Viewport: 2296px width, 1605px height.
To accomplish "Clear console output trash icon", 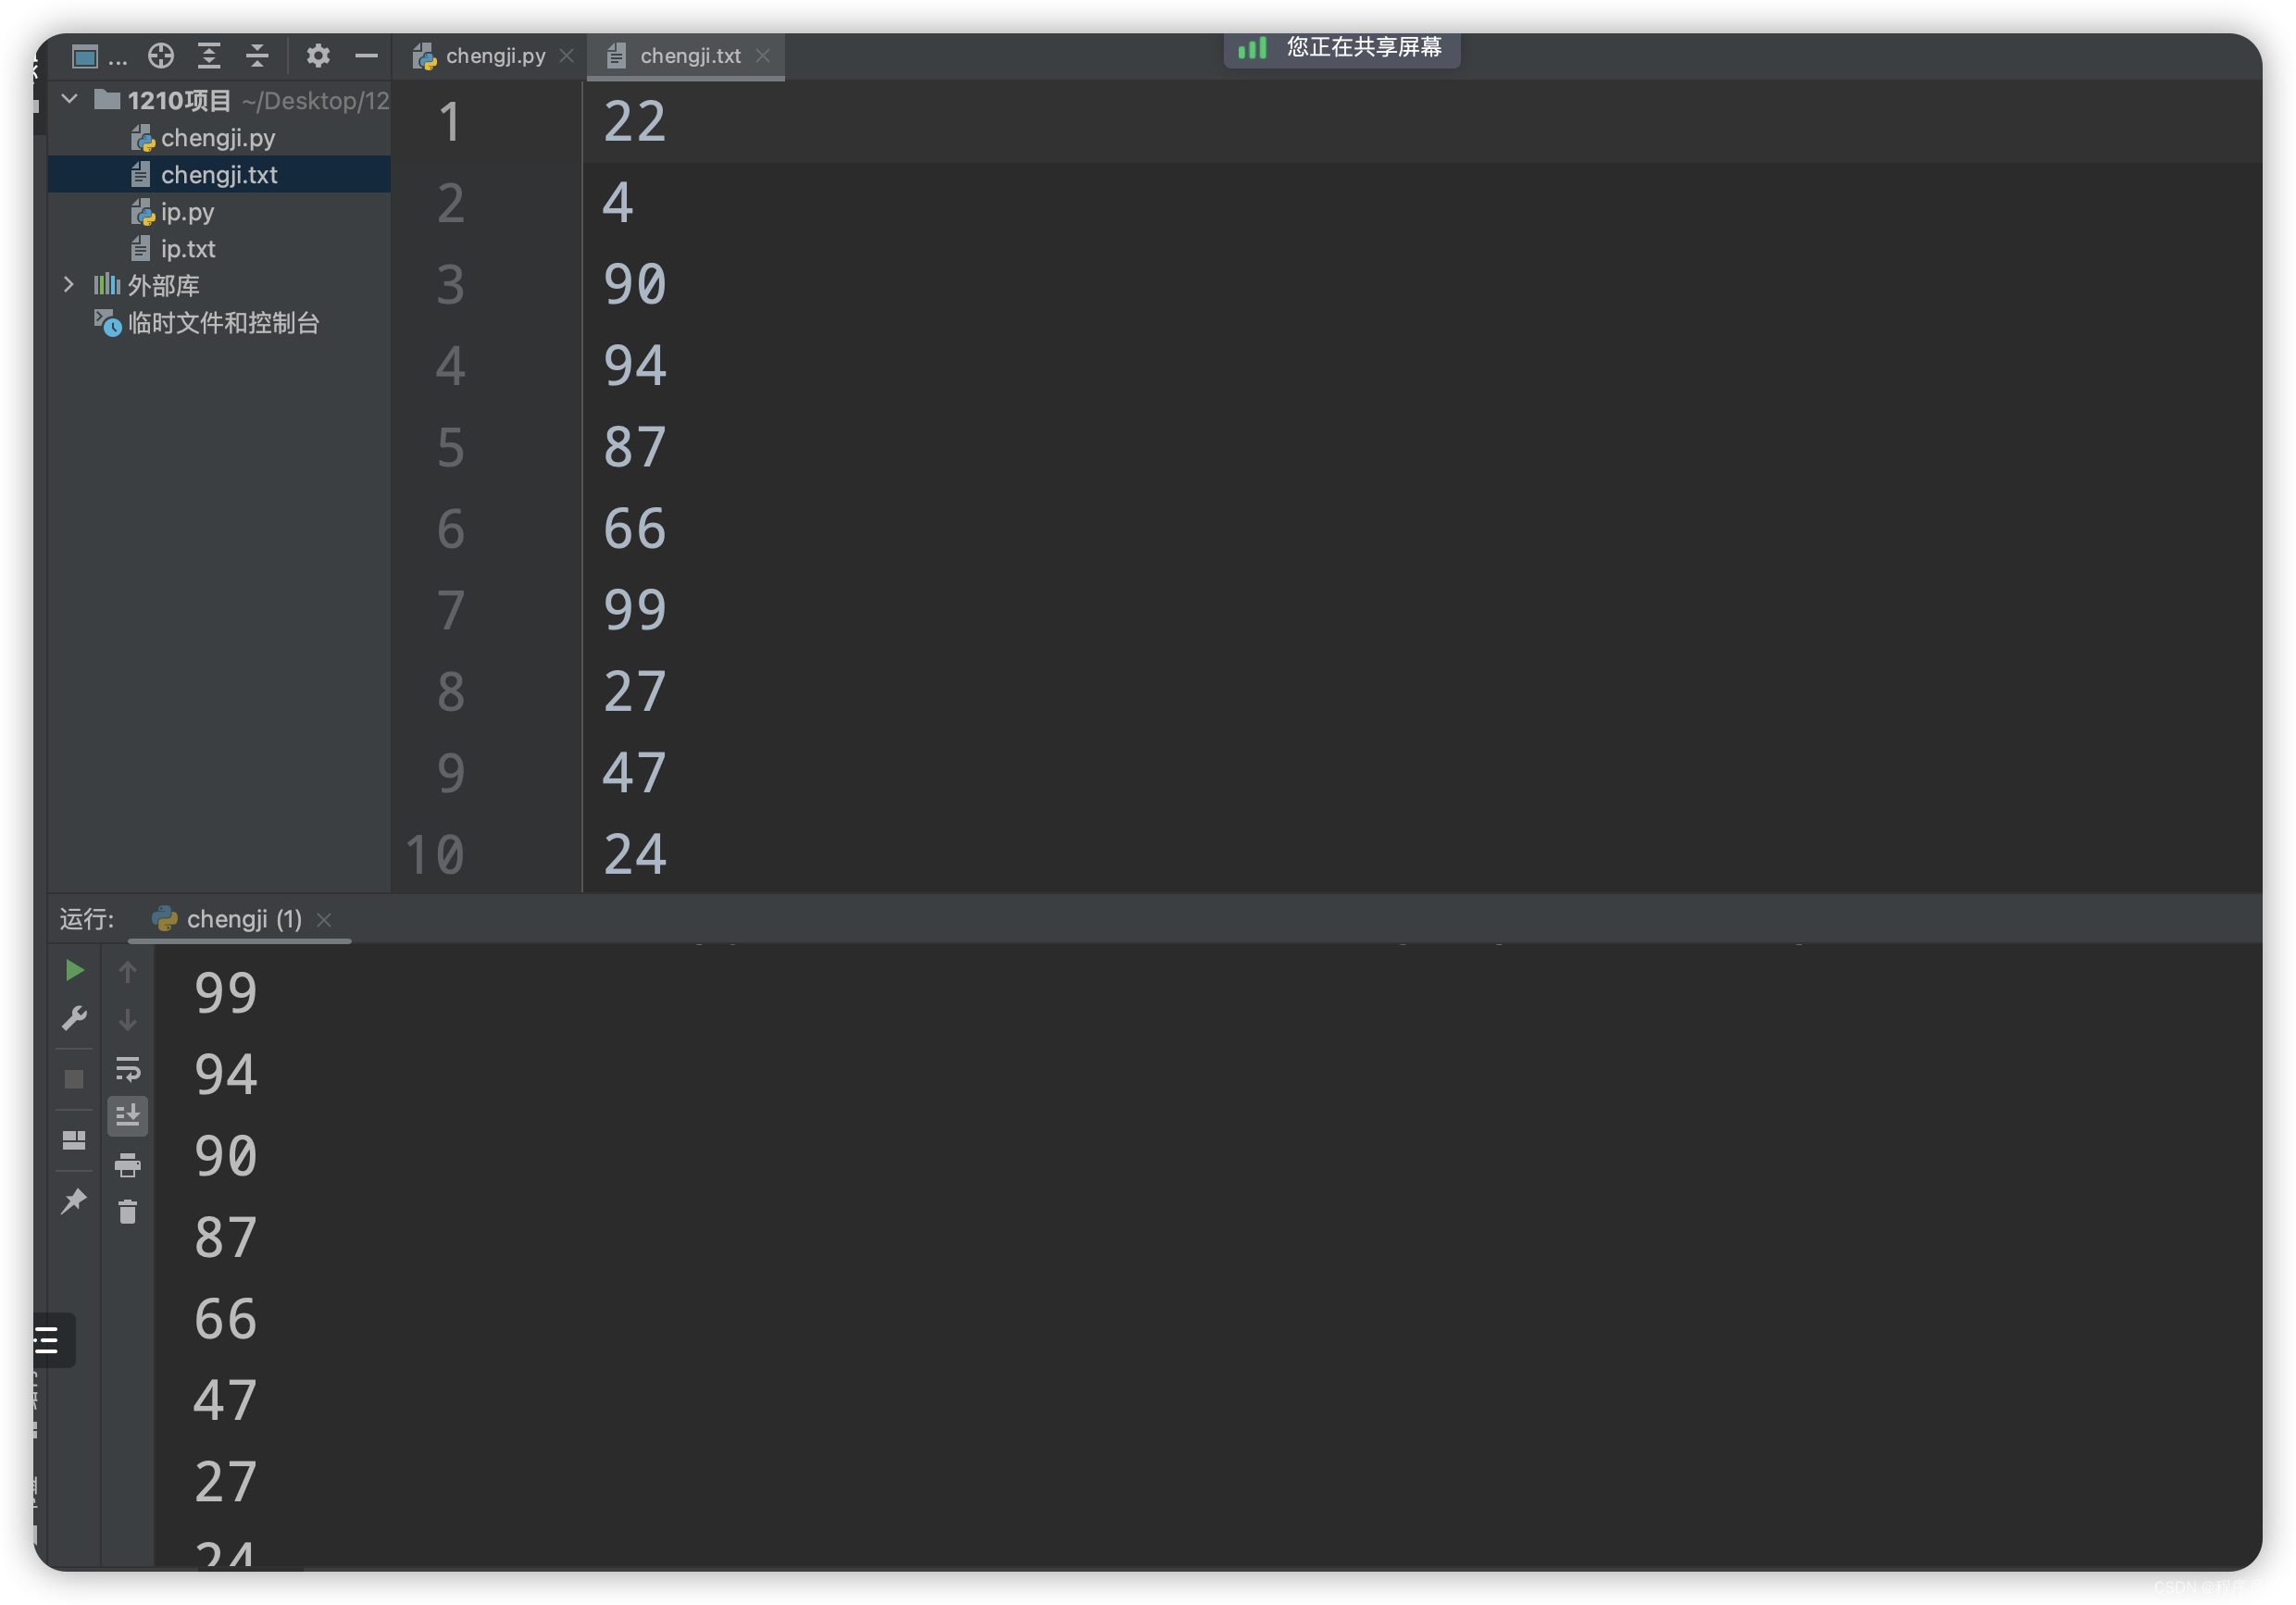I will click(128, 1212).
